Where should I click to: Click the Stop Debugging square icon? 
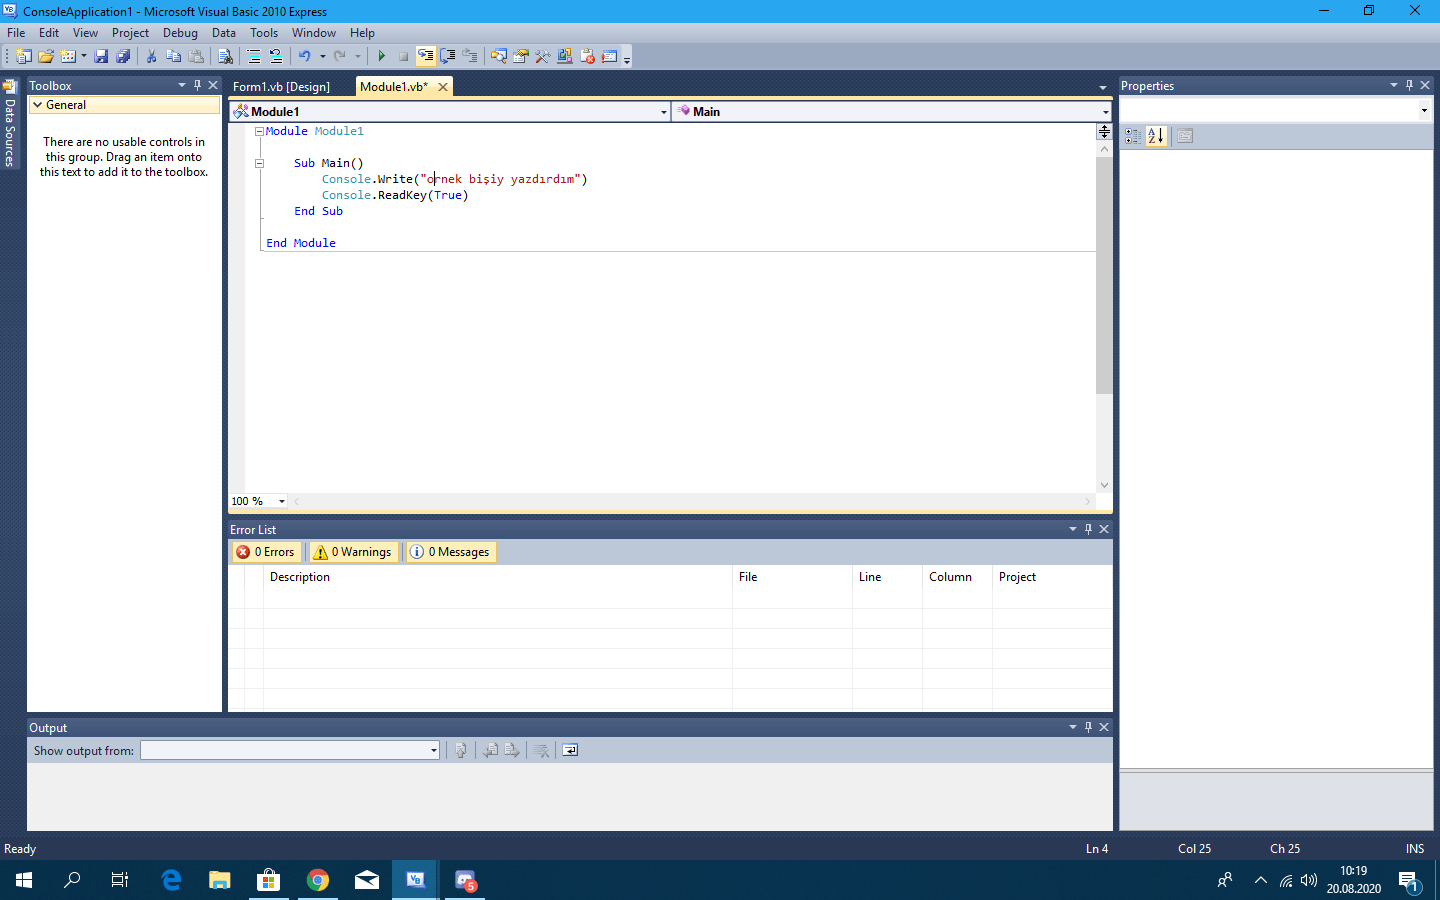[x=403, y=56]
